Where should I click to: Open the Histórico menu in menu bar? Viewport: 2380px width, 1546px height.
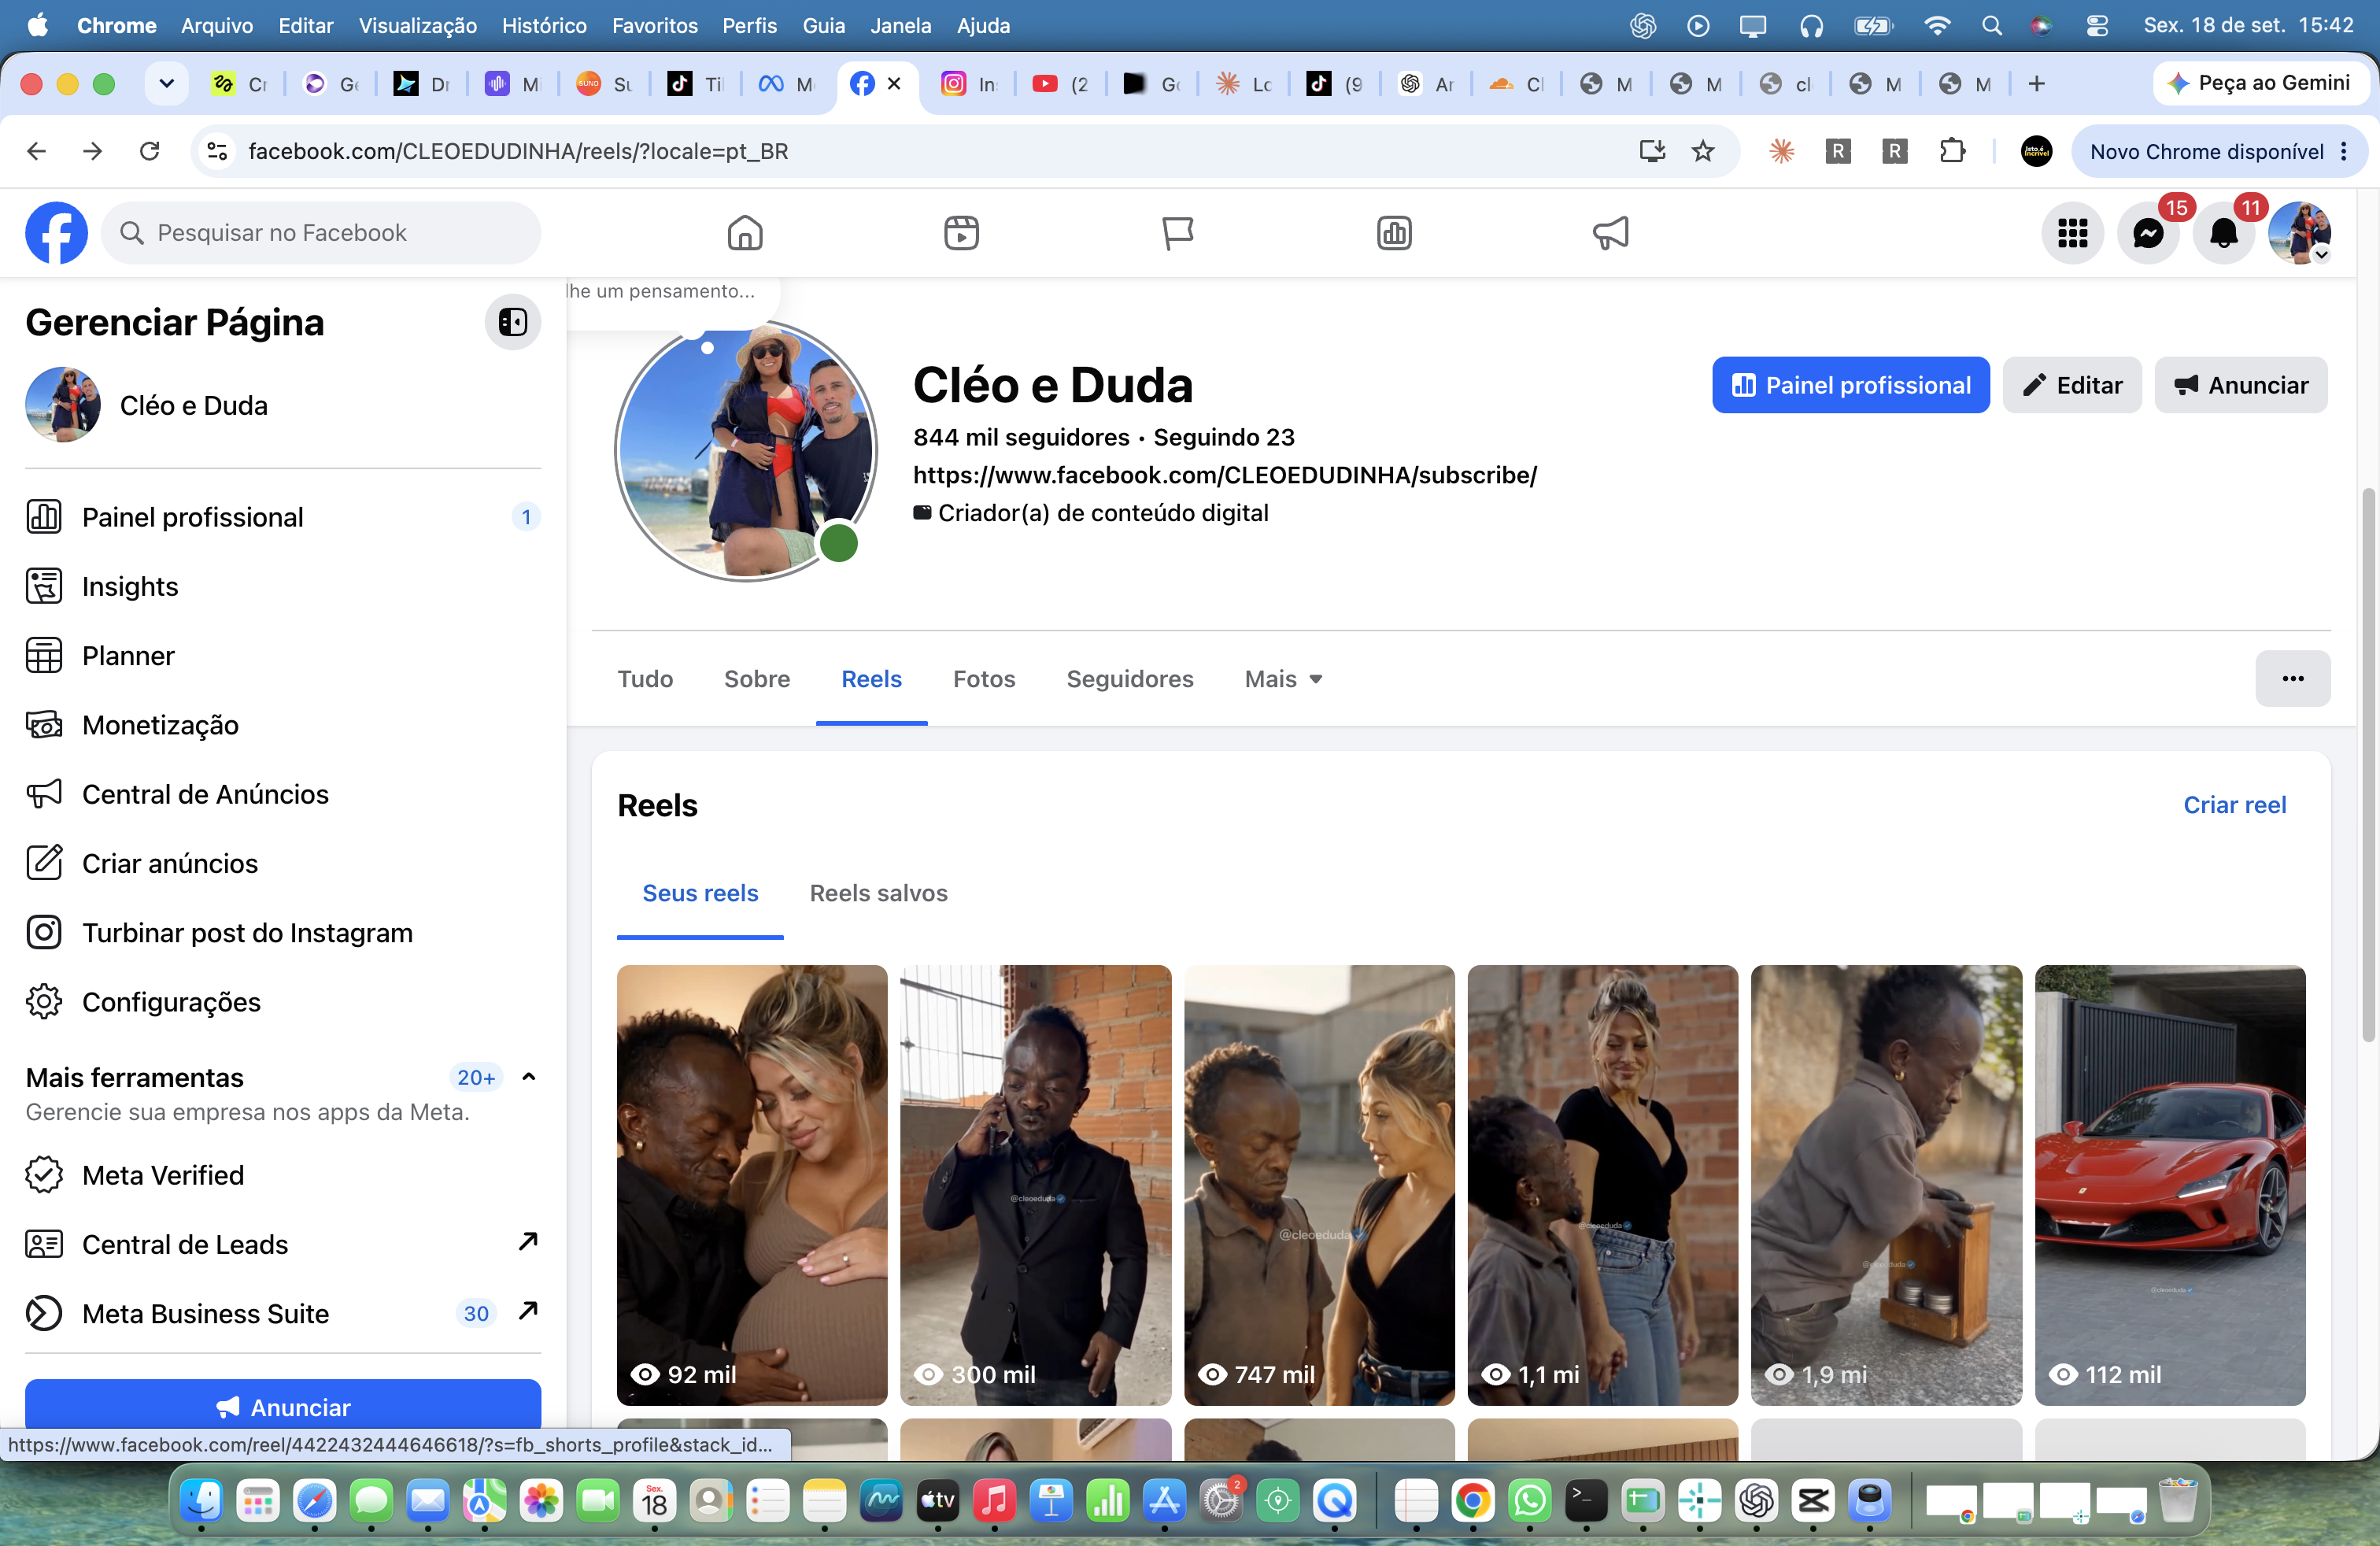544,25
